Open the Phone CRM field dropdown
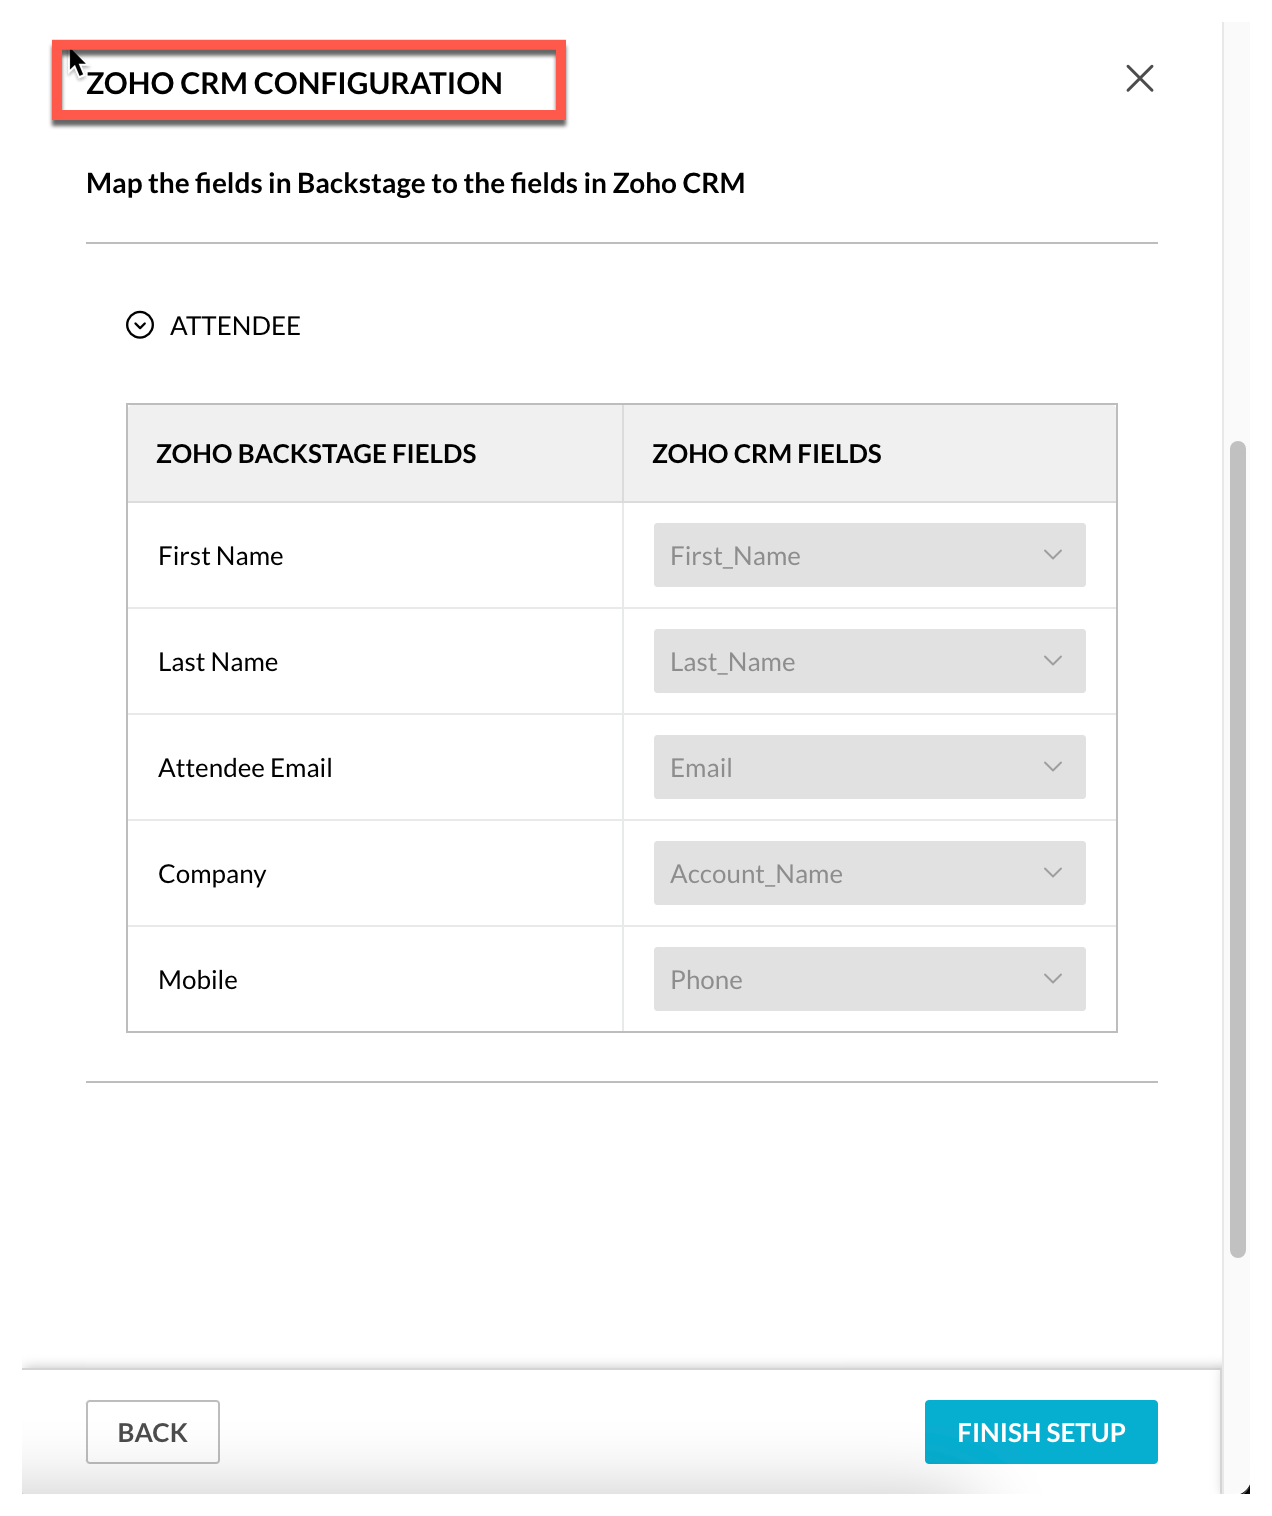This screenshot has height=1516, width=1272. coord(868,979)
